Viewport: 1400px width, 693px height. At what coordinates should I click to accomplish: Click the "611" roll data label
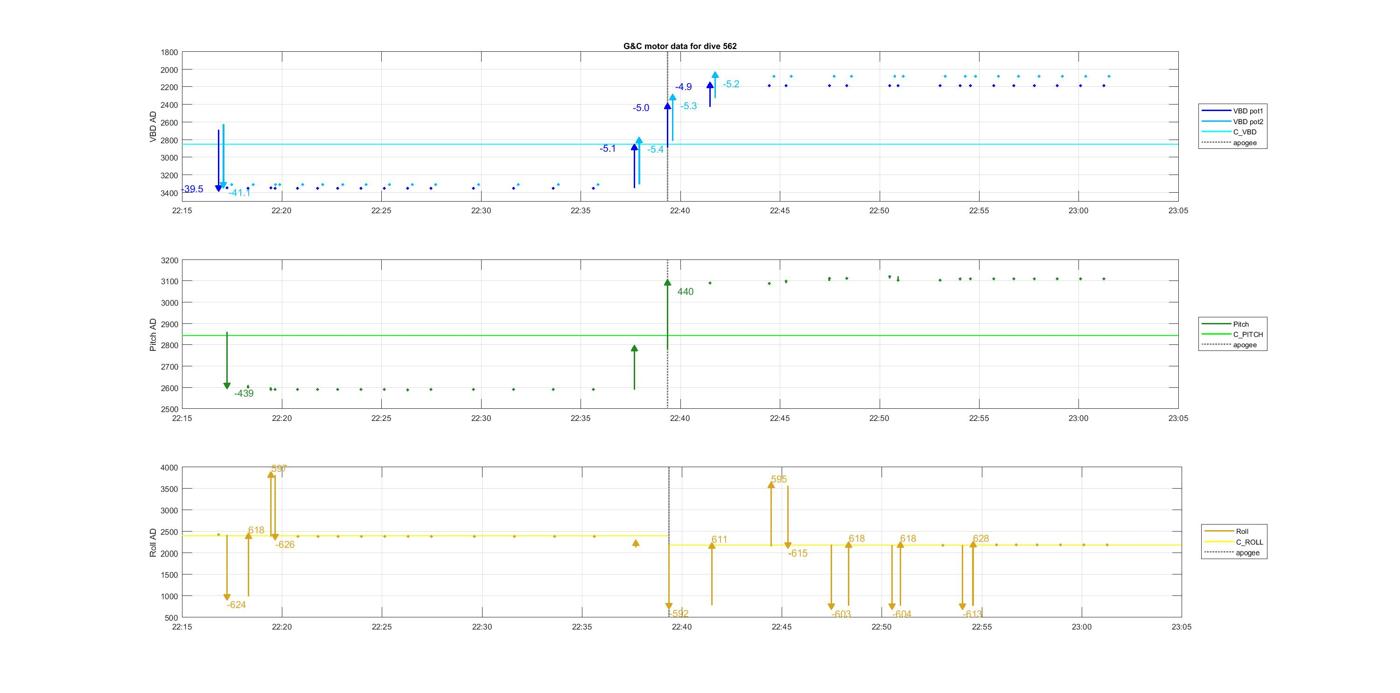(720, 540)
